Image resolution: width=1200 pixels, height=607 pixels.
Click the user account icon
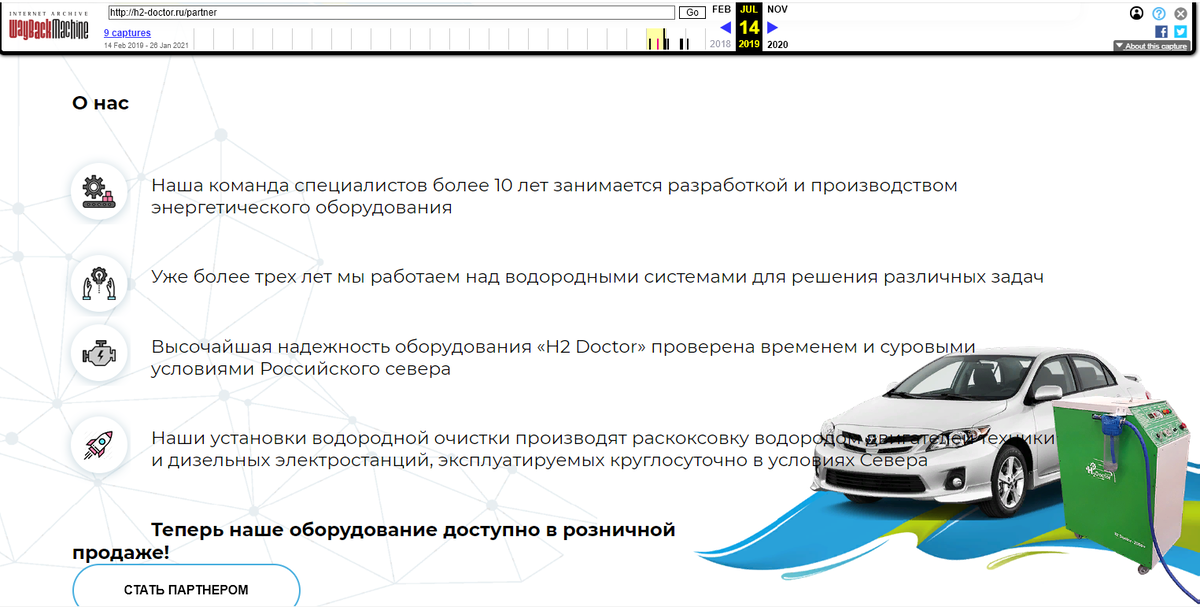1137,13
